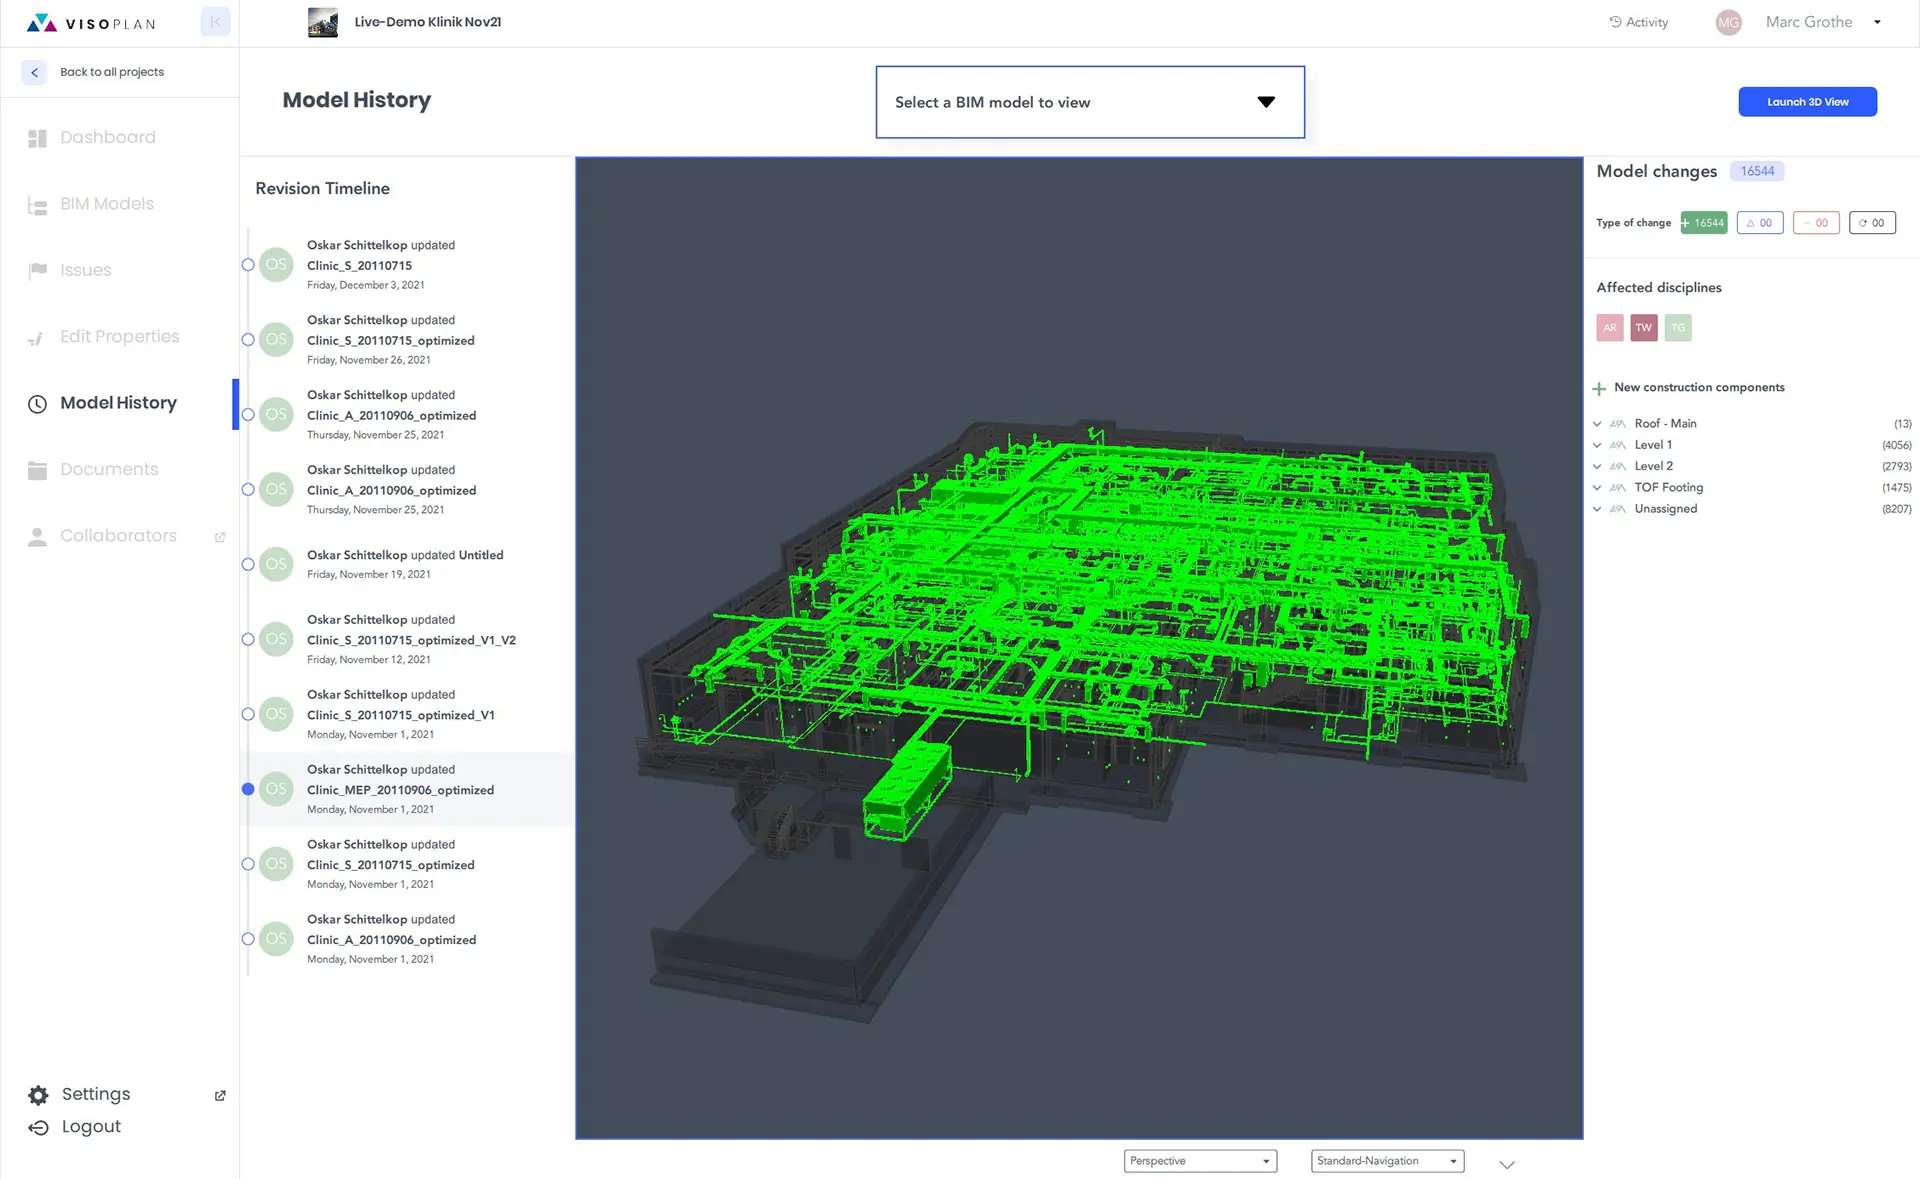1920x1179 pixels.
Task: Click the Logout icon
Action: 38,1128
